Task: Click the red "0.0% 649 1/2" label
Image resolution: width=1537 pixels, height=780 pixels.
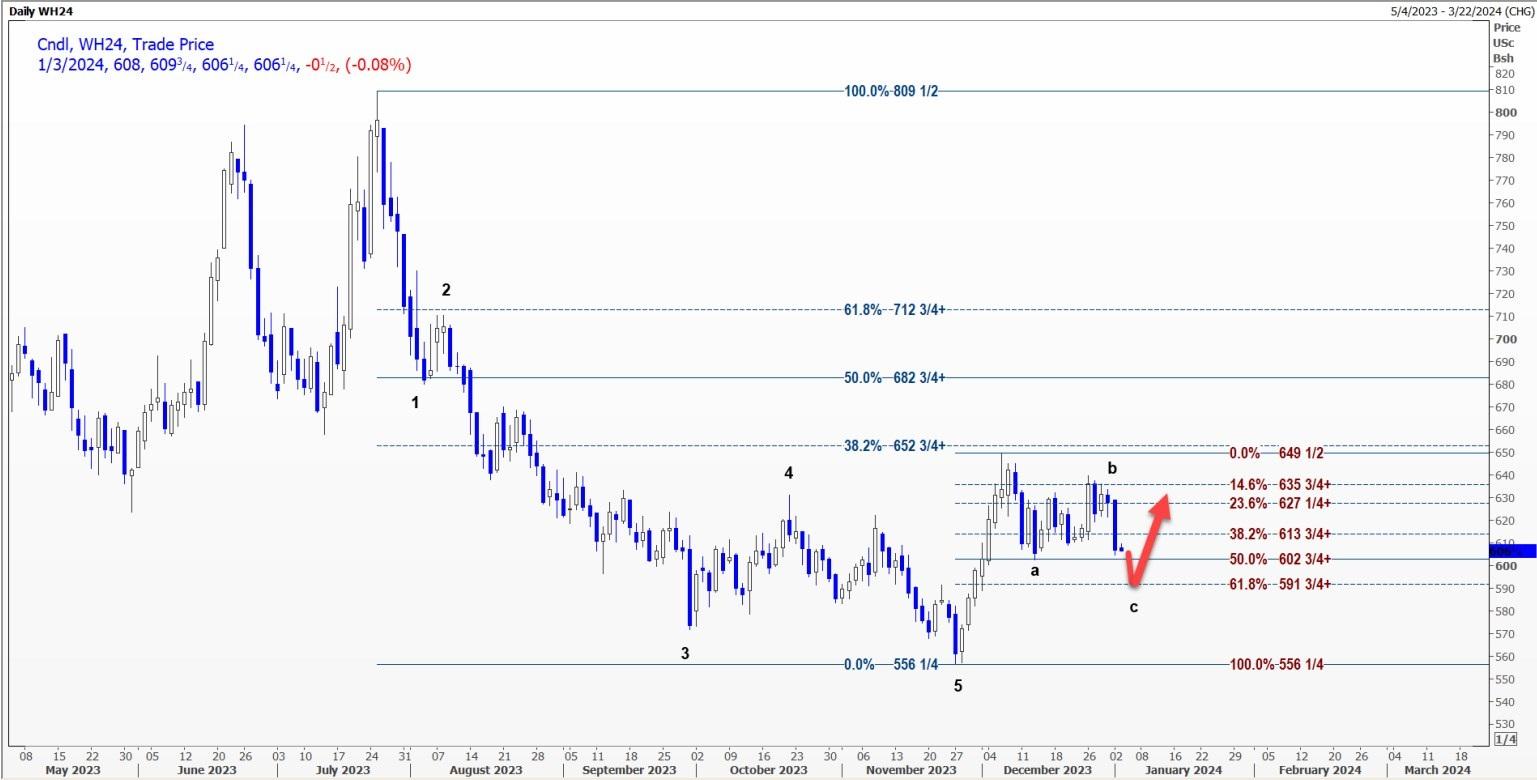Action: coord(1276,453)
